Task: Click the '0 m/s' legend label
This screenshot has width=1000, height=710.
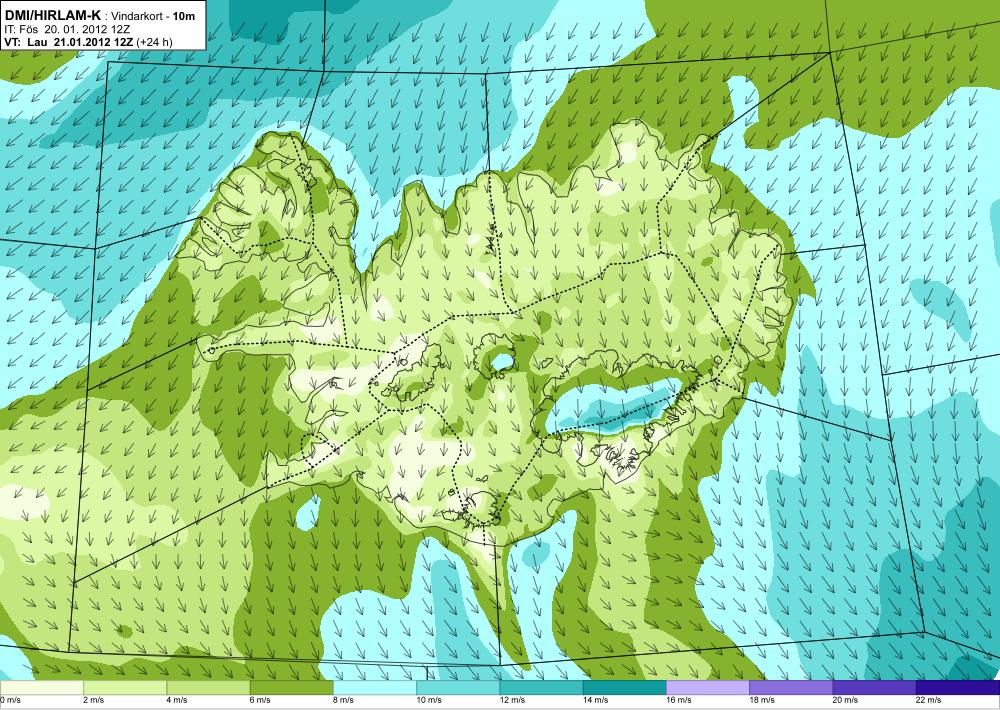Action: point(10,700)
